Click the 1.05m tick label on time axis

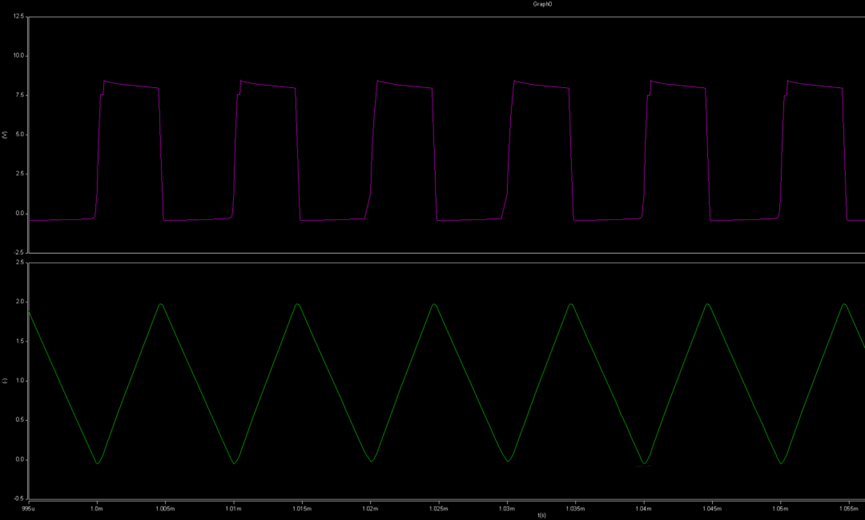coord(781,507)
